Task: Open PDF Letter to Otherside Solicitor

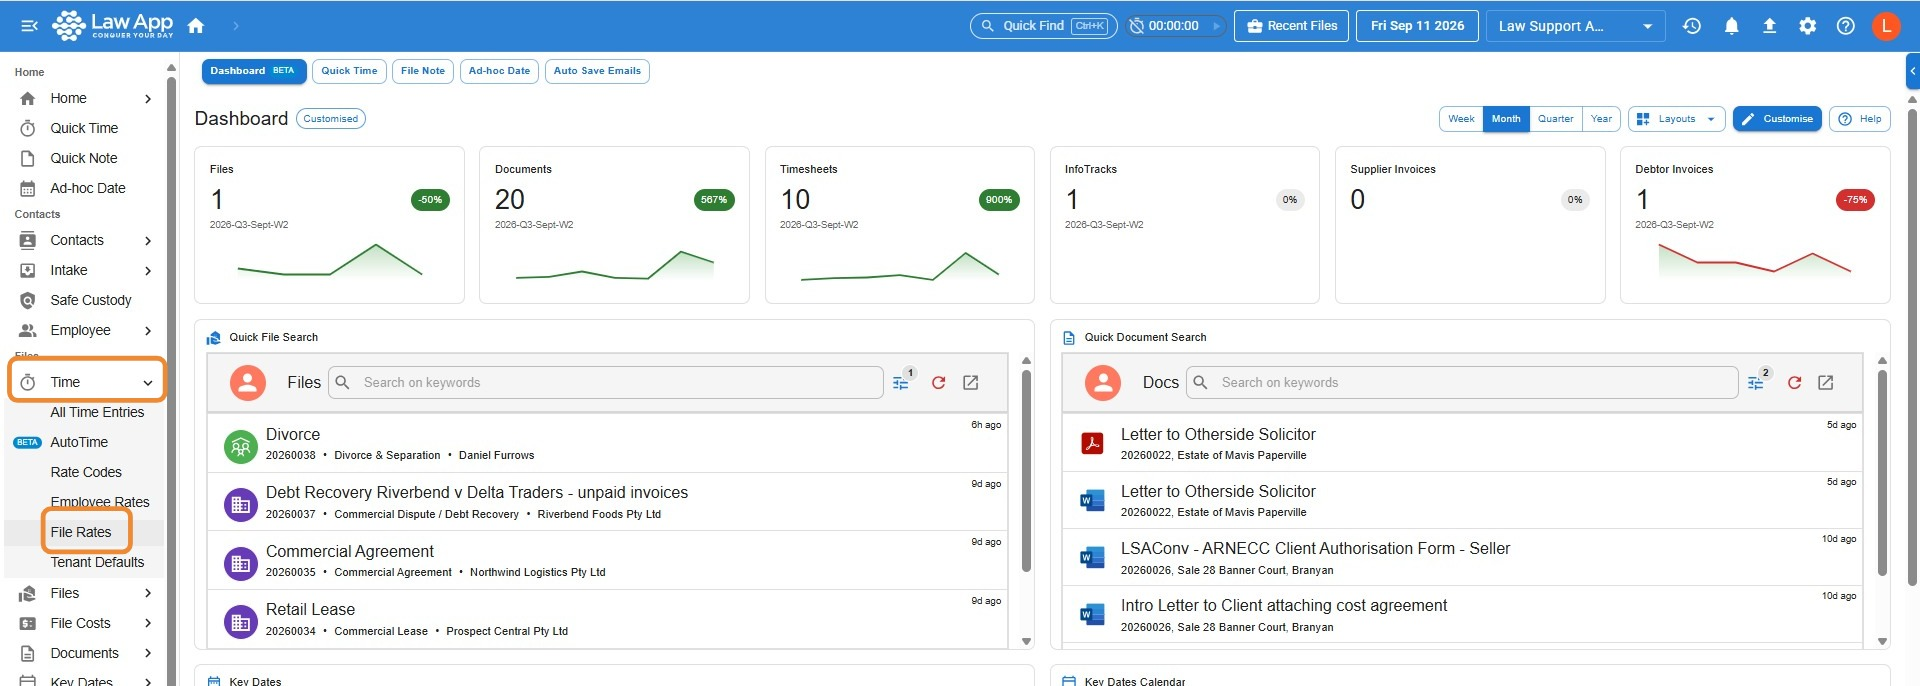Action: (x=1462, y=443)
